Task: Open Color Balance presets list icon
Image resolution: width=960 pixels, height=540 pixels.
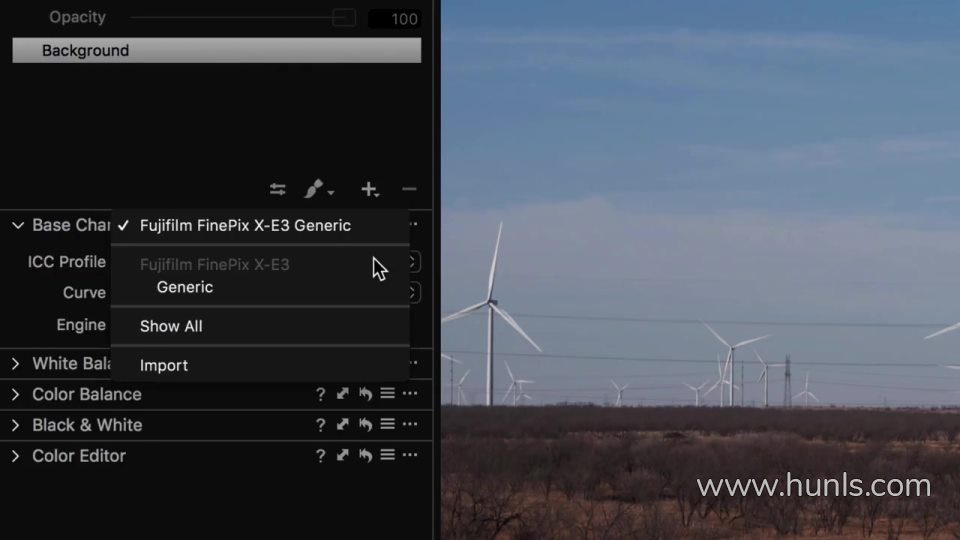Action: click(x=388, y=393)
